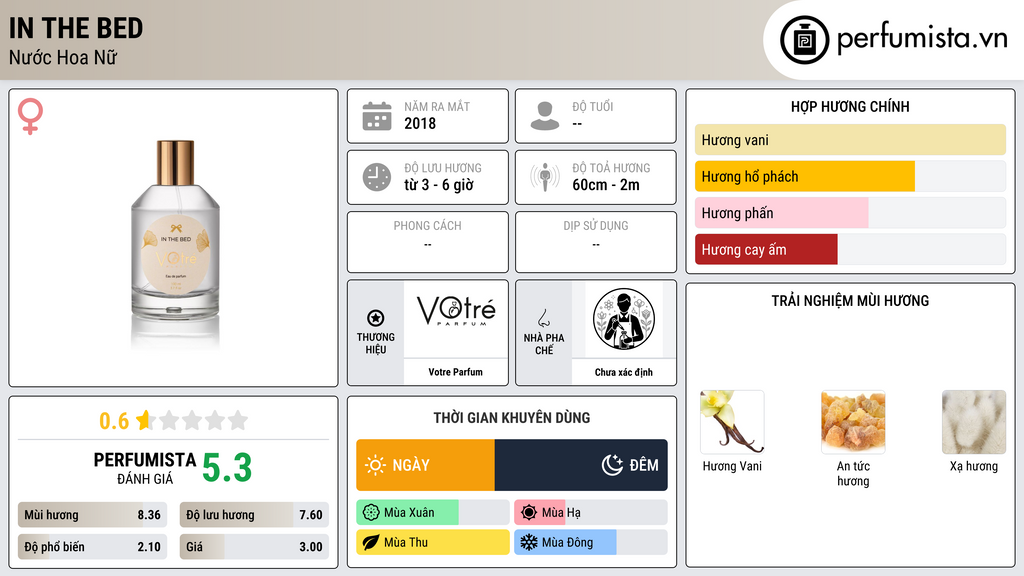Click the Giá 3.00 score bar
Image resolution: width=1024 pixels, height=576 pixels.
[254, 547]
